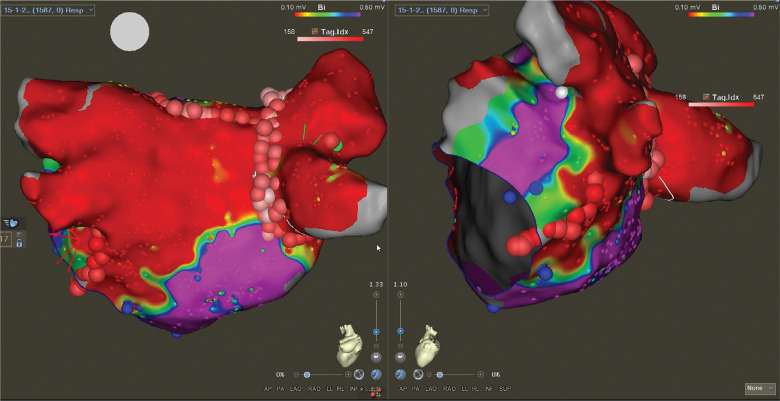Click the Tag.Idx red color bar in left pane
This screenshot has height=401, width=780.
(x=330, y=38)
